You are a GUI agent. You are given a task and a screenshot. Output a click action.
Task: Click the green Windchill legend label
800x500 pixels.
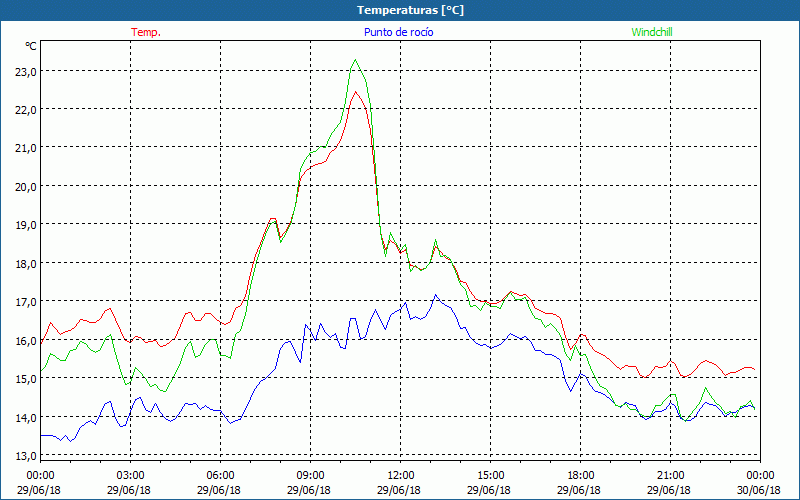coord(652,32)
